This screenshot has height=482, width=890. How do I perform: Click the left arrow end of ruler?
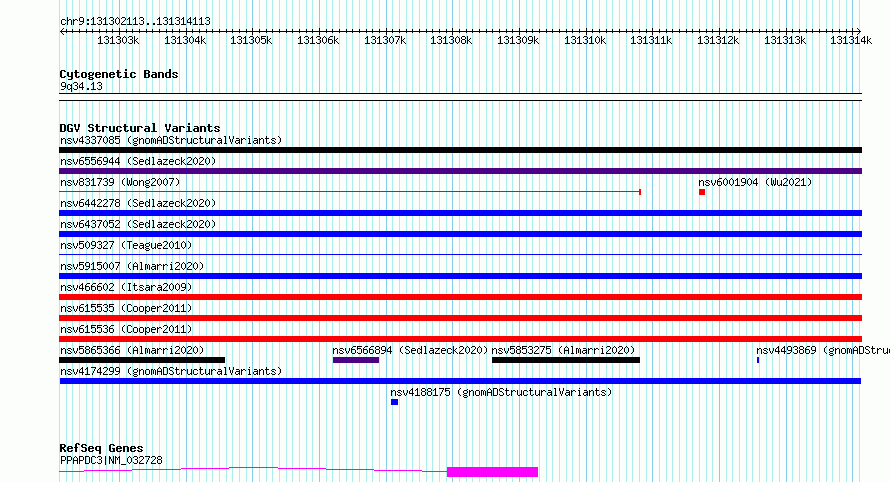pos(62,31)
